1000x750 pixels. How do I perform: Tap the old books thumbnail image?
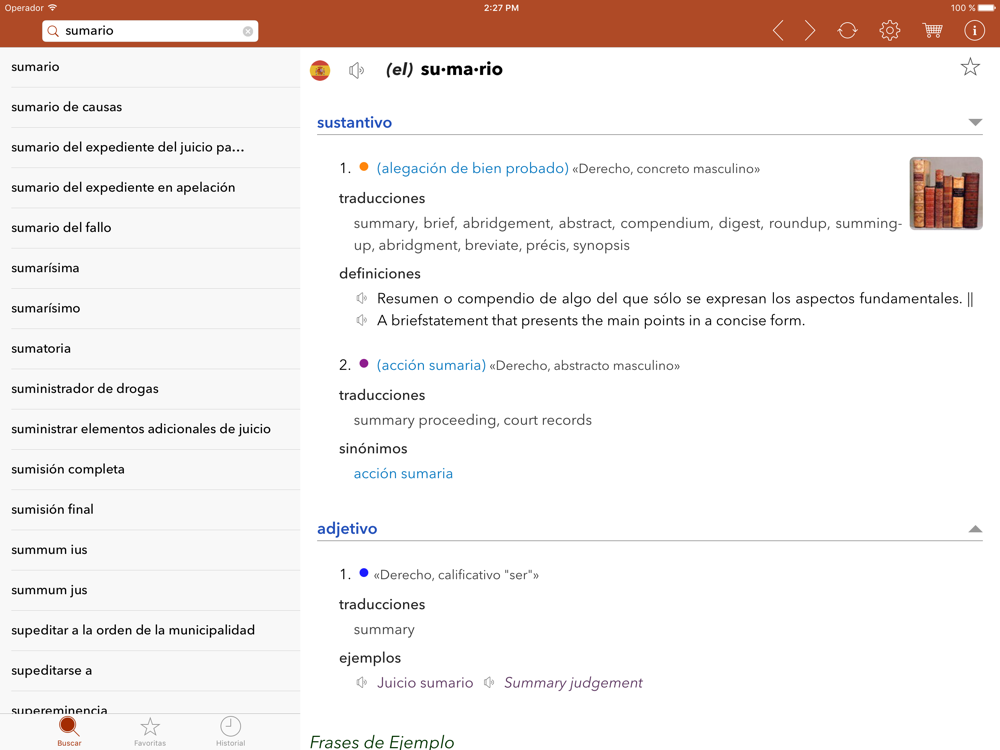click(945, 193)
